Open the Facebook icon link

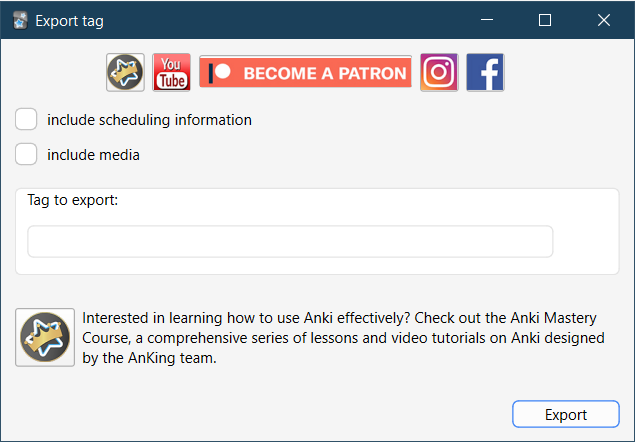coord(485,73)
